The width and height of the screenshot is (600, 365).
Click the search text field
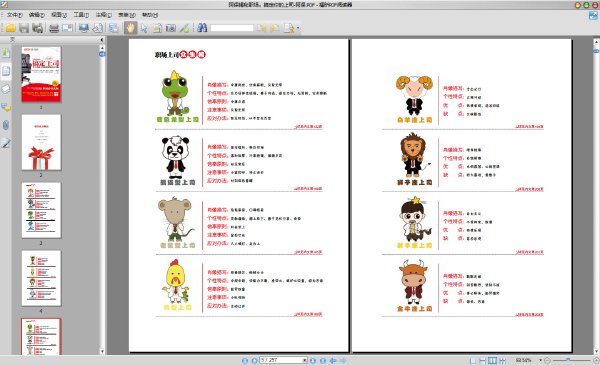[x=232, y=28]
